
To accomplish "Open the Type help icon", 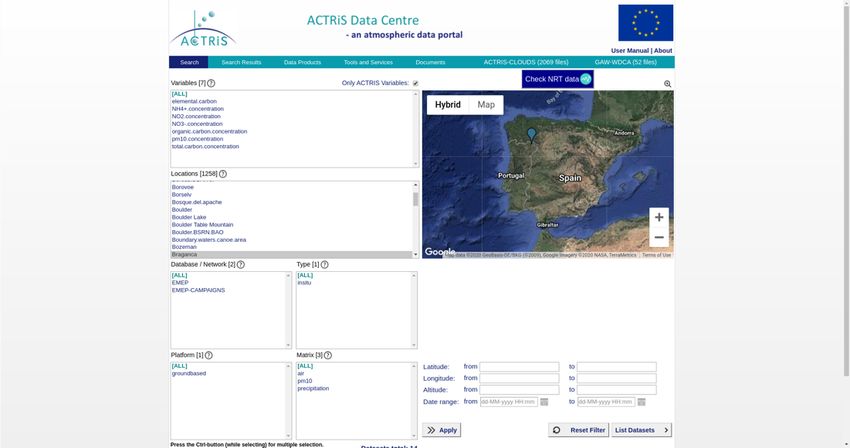I will point(324,265).
